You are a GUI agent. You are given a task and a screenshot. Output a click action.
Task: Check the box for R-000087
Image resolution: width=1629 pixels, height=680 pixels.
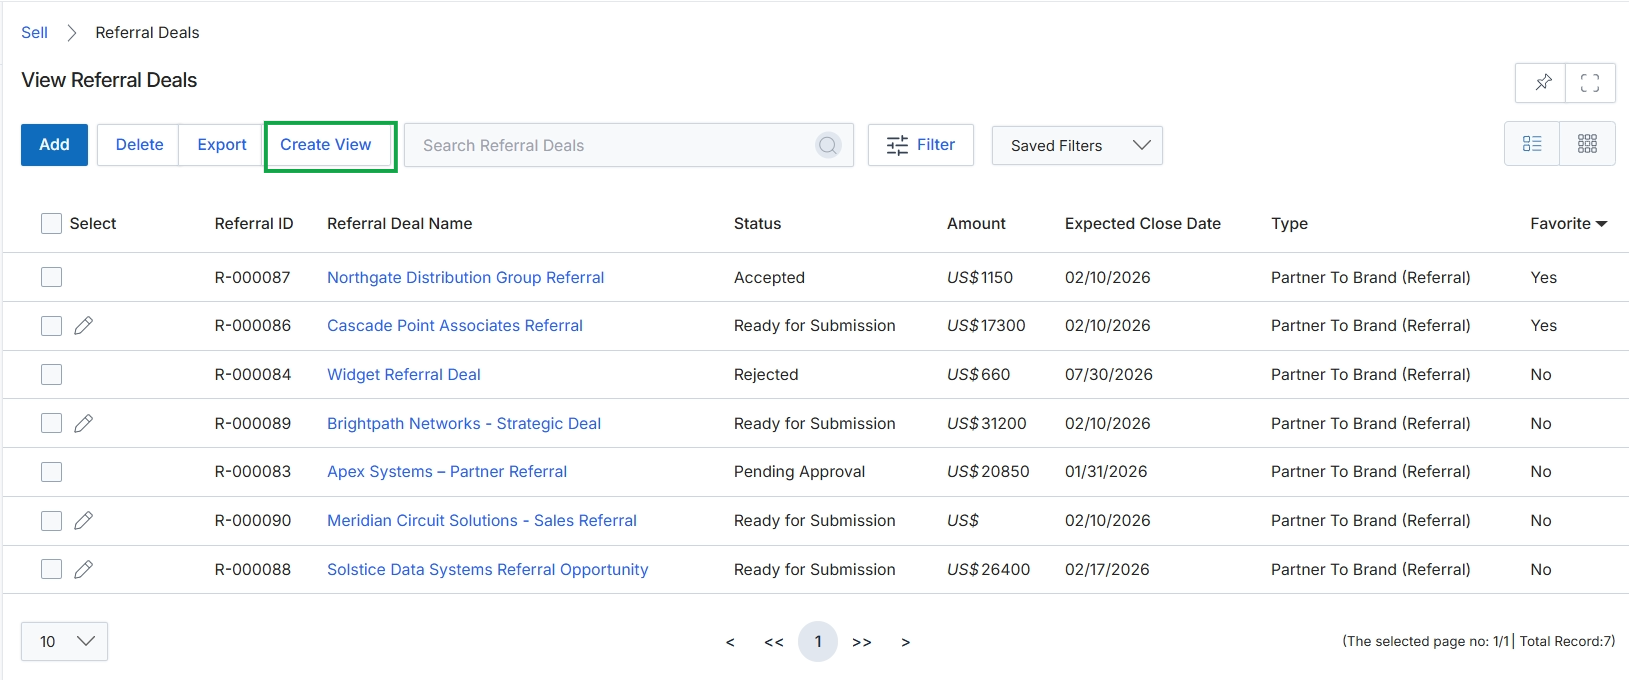point(51,277)
